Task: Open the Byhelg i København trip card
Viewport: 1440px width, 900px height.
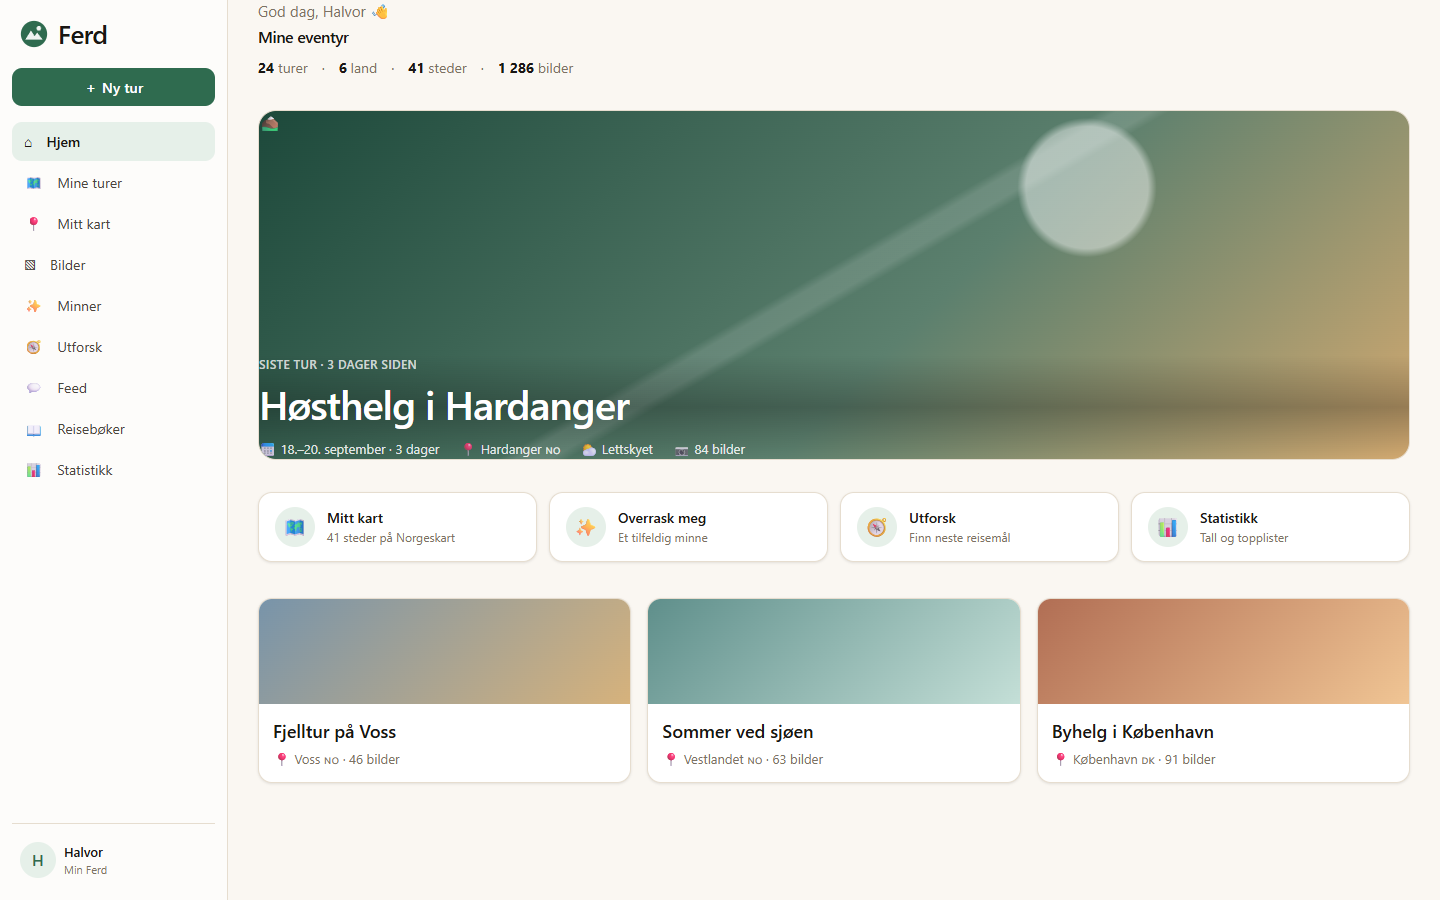Action: 1223,690
